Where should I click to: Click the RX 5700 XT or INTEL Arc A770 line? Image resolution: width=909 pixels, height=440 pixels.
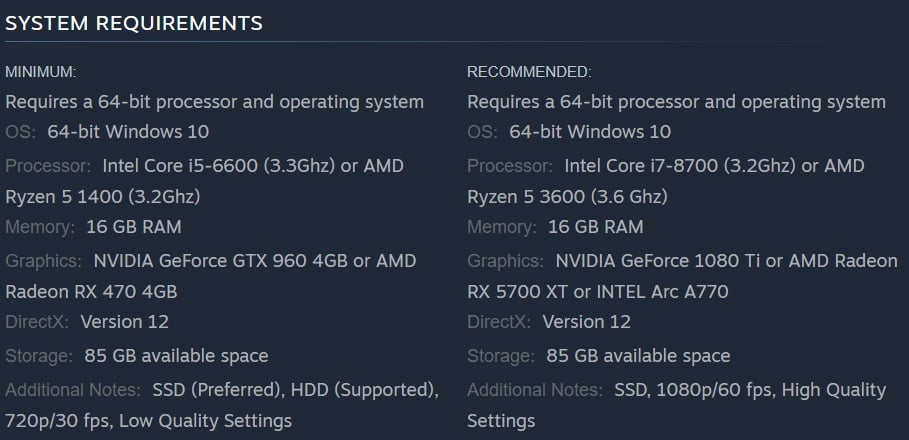tap(597, 292)
